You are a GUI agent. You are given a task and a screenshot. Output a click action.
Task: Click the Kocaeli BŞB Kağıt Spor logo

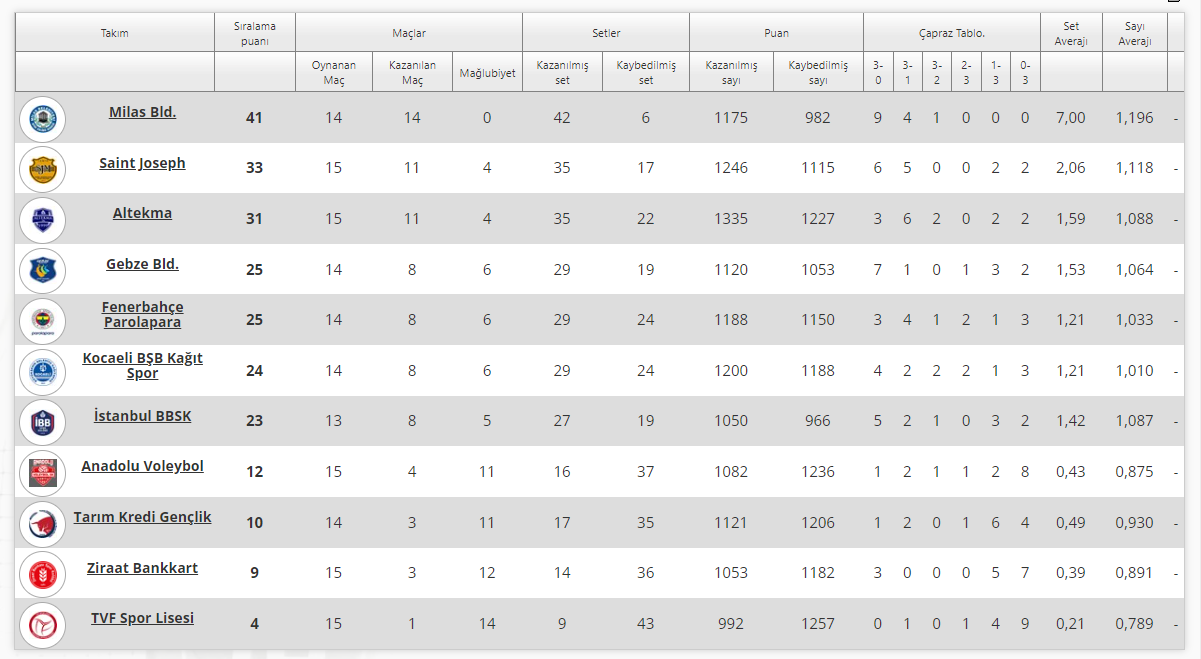[42, 371]
